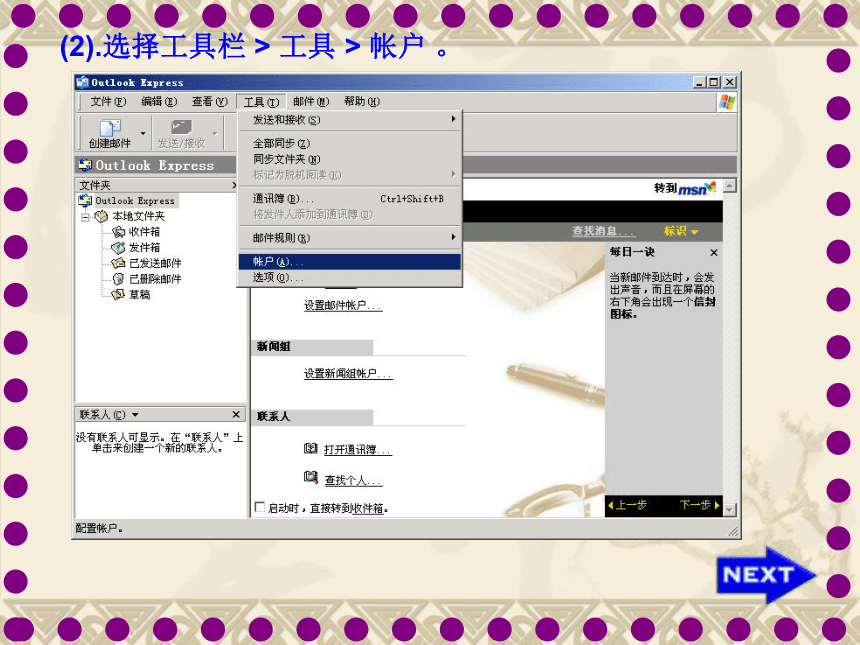This screenshot has height=645, width=860.
Task: Click the scroll down arrow of main pane
Action: point(729,510)
